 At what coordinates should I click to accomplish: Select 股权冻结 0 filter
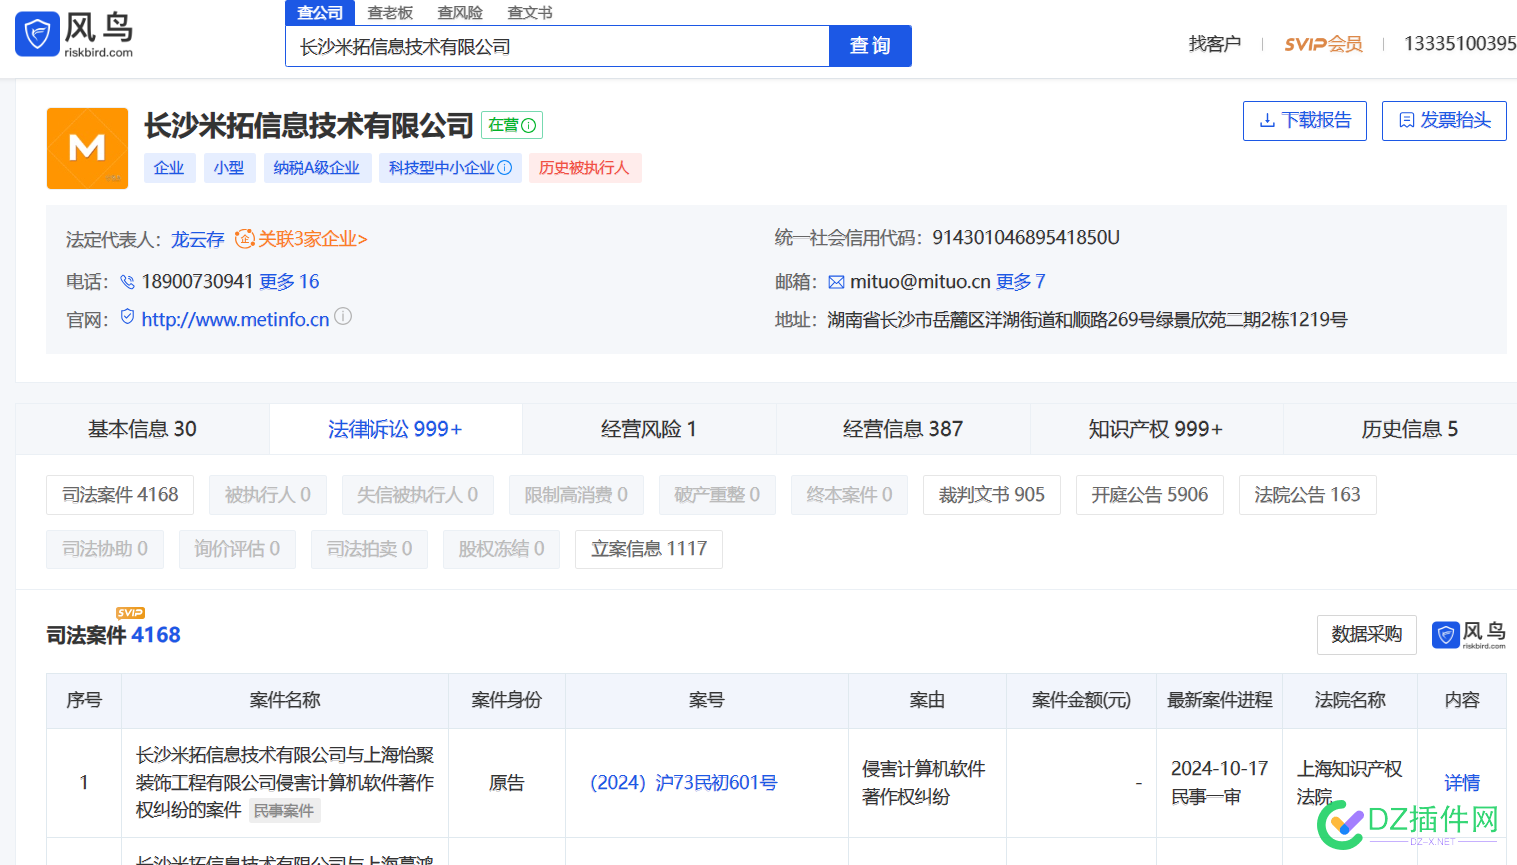tap(501, 549)
